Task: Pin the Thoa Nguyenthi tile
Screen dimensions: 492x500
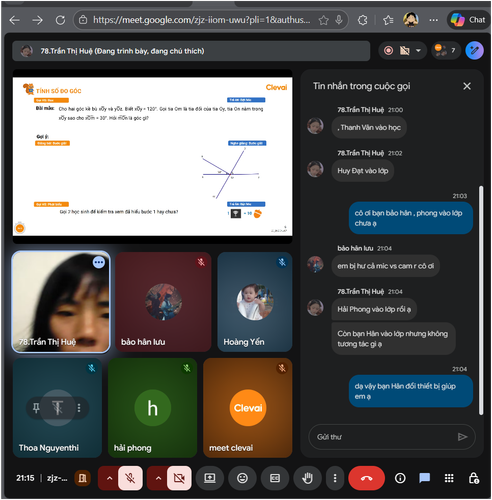Action: [x=36, y=408]
